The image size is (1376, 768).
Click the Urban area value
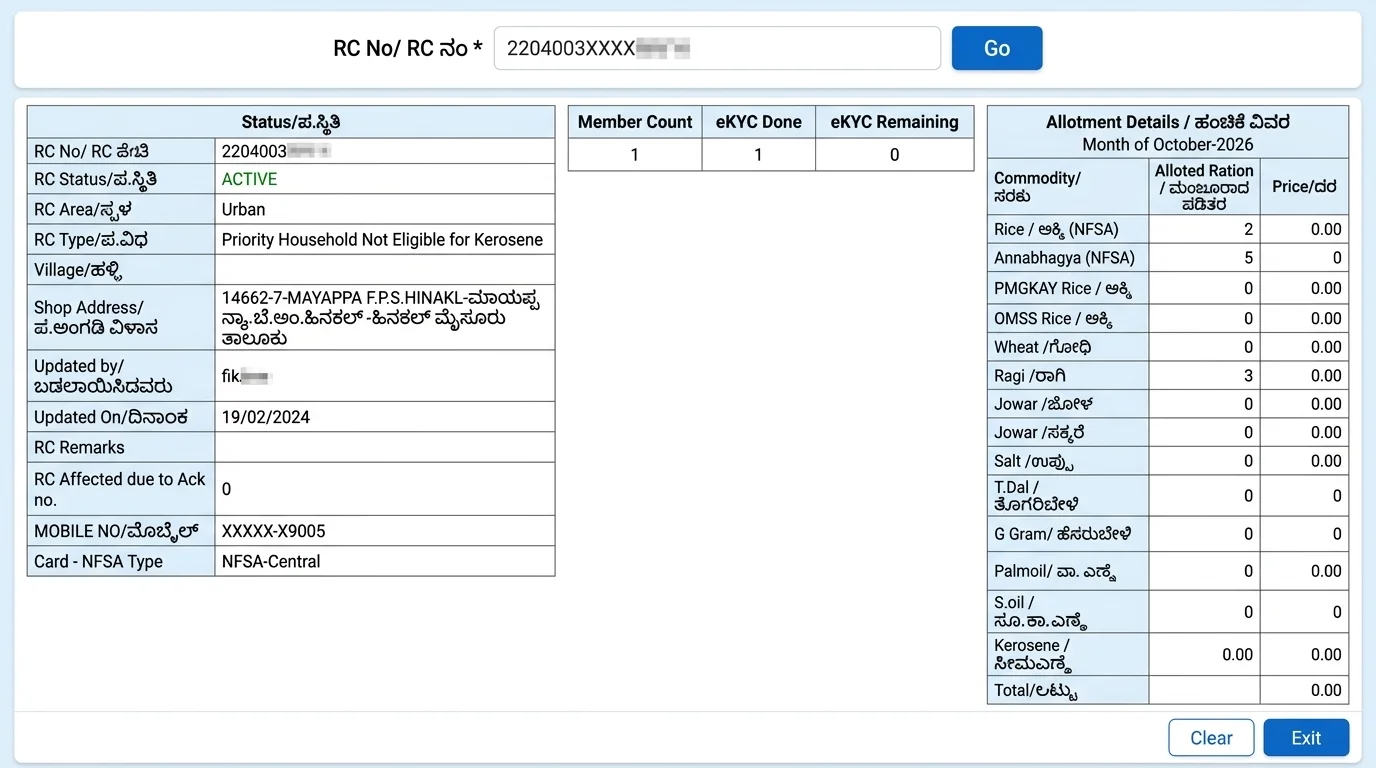243,209
